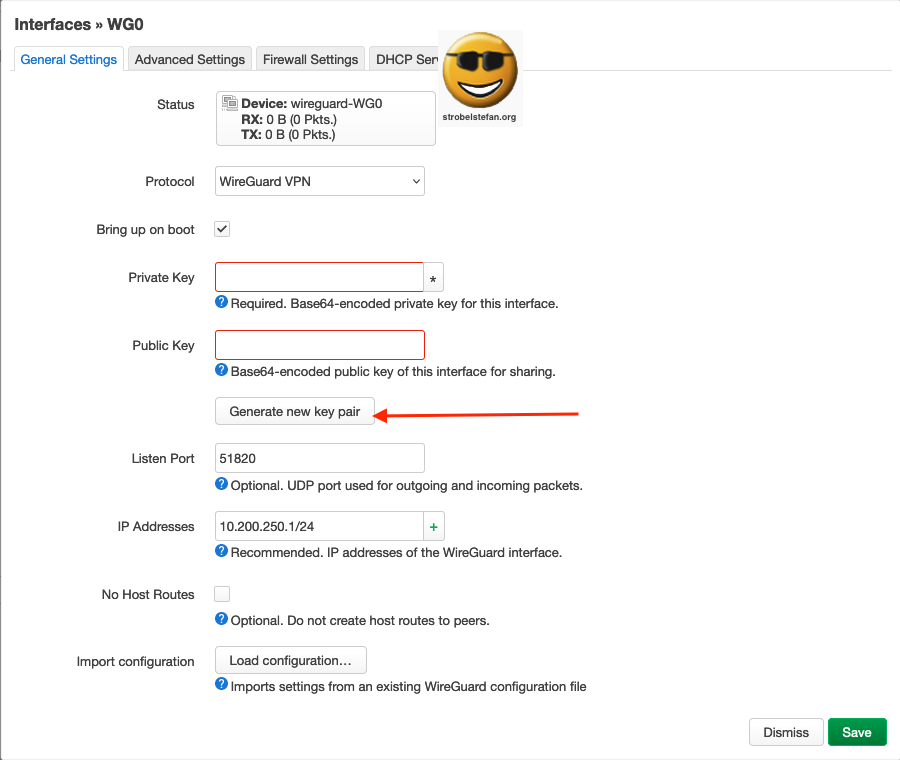Viewport: 900px width, 760px height.
Task: Click the device icon in the Status box
Action: pyautogui.click(x=228, y=101)
